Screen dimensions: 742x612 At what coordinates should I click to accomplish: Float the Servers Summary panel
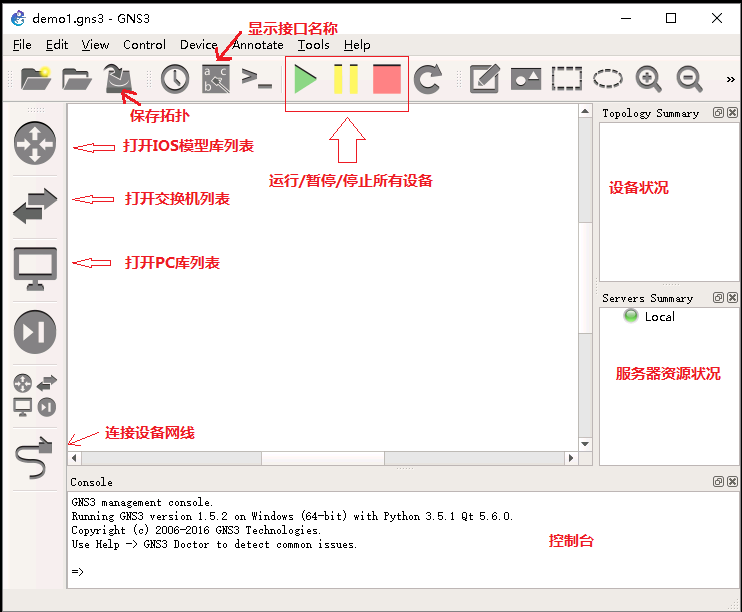tap(718, 297)
